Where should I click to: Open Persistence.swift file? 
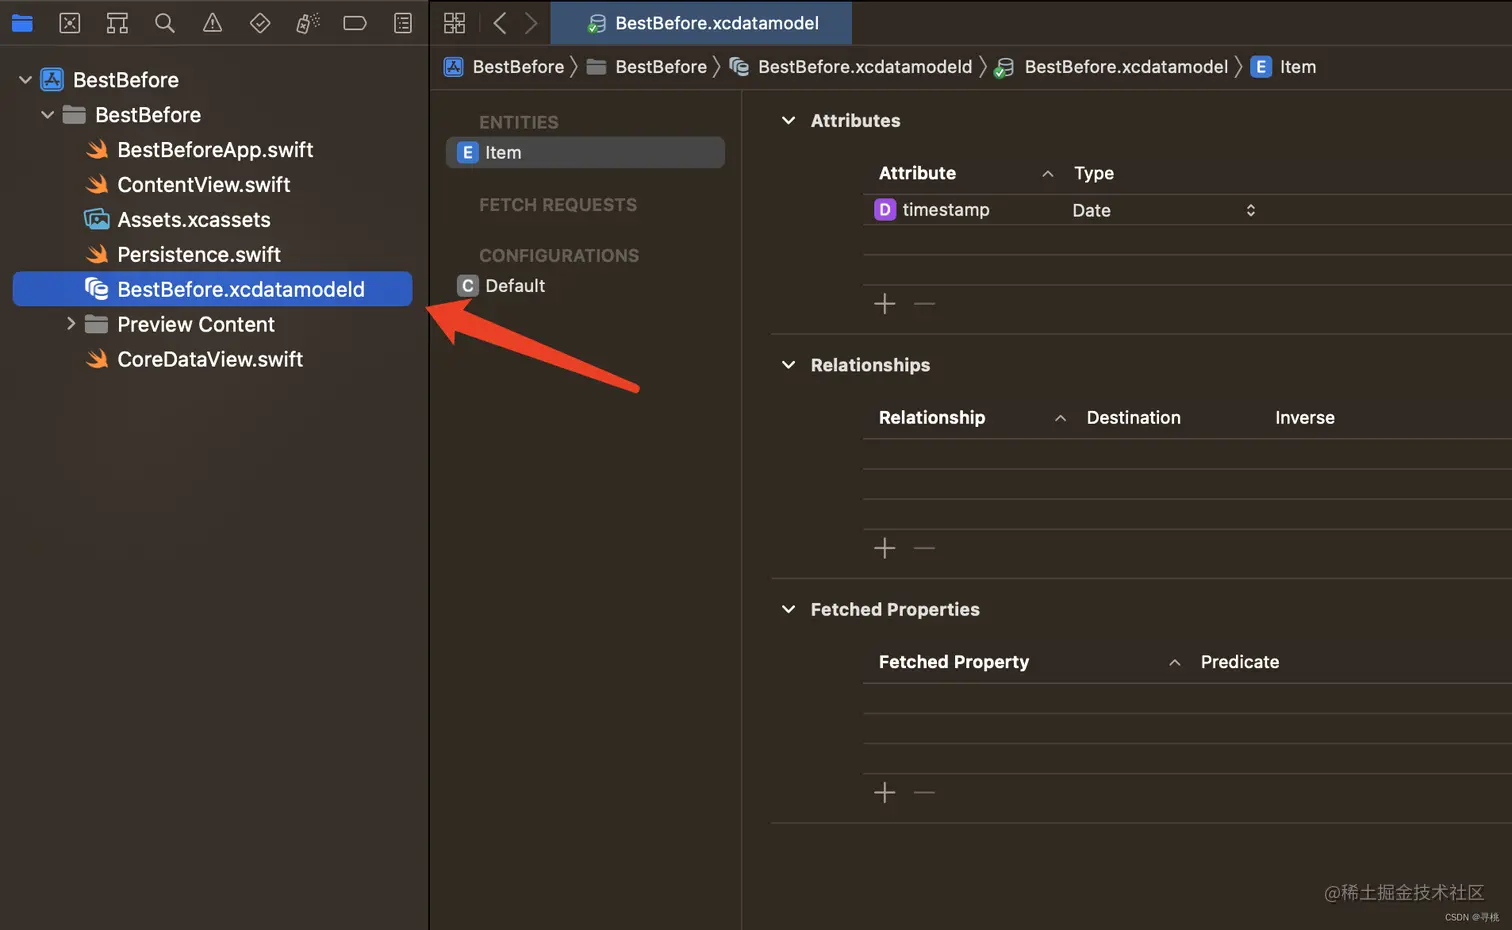point(199,255)
